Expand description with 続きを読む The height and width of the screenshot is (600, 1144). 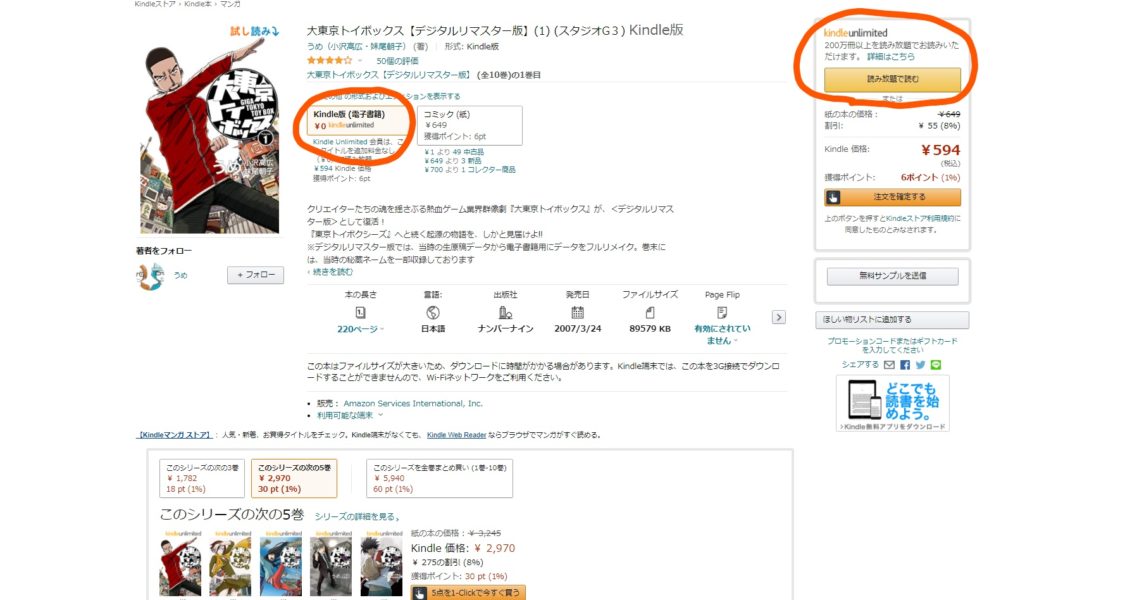click(331, 272)
